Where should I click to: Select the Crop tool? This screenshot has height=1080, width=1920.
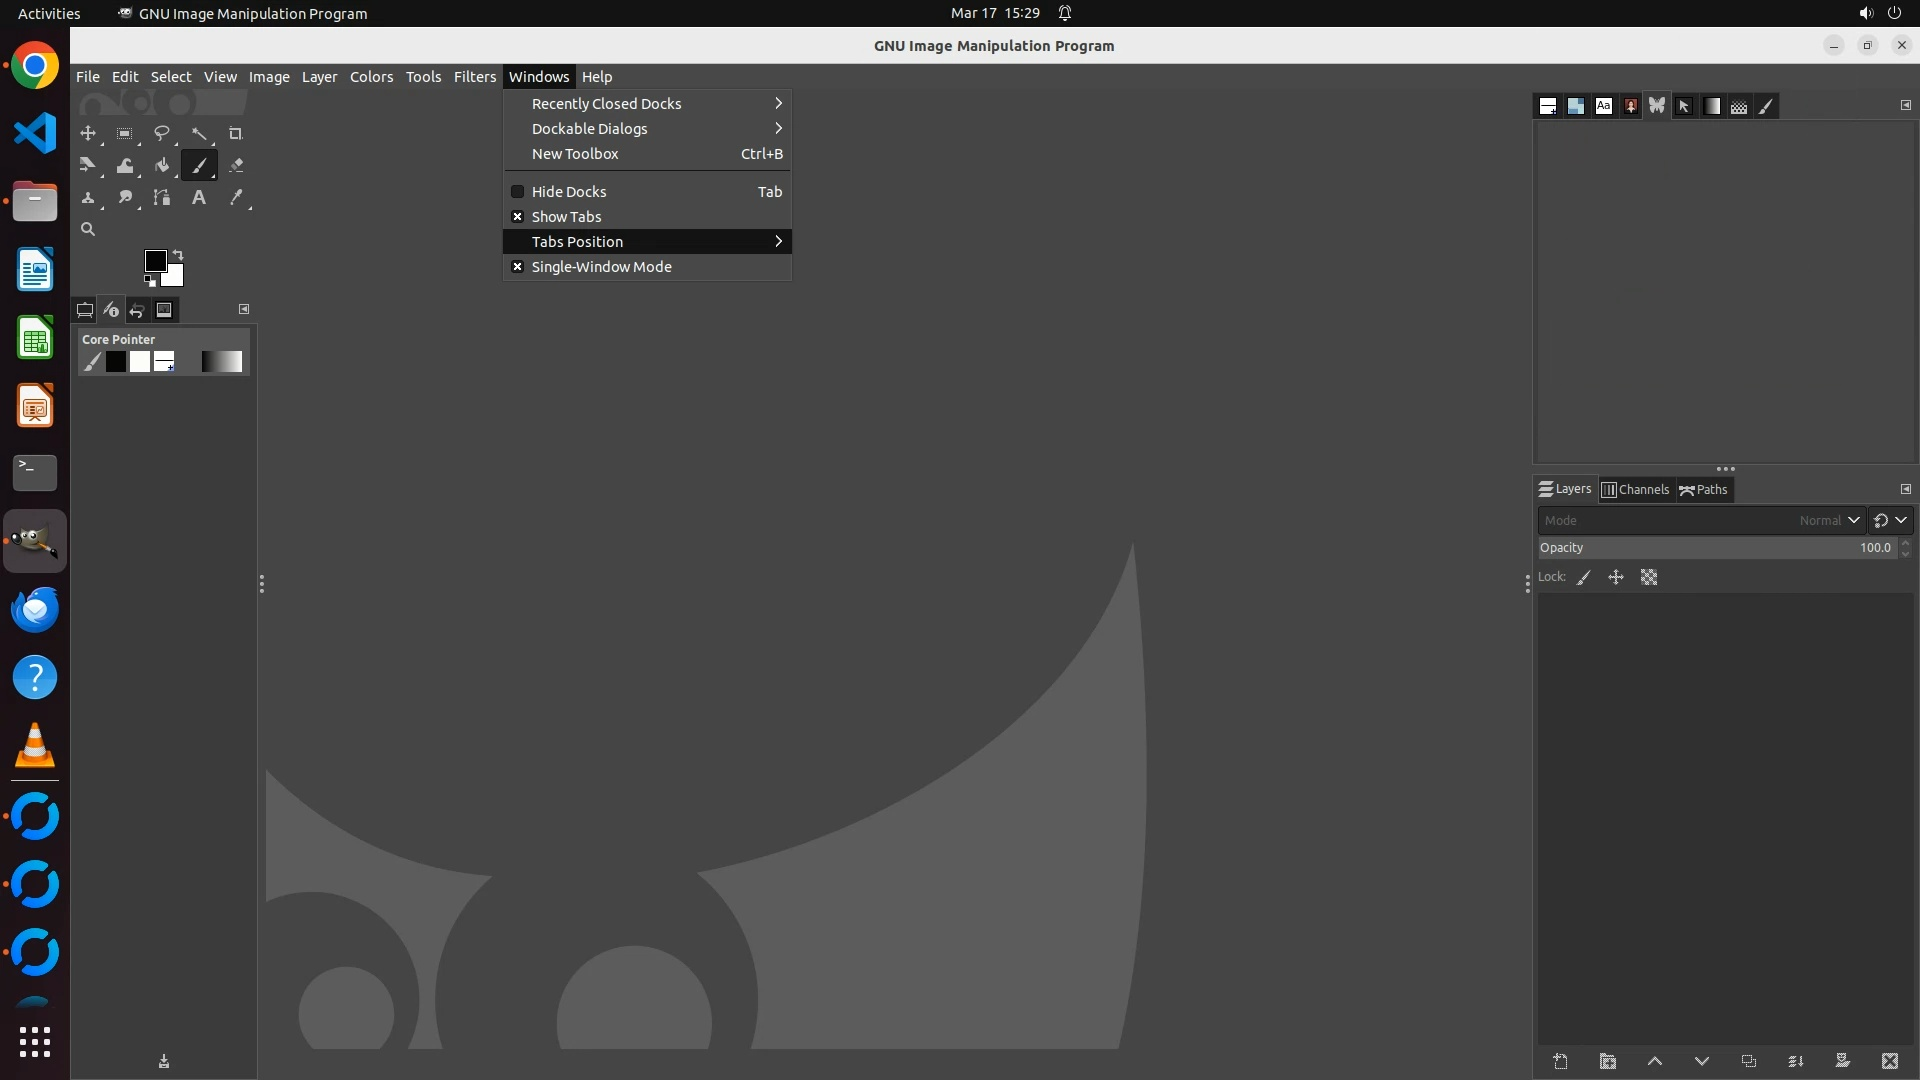(236, 134)
